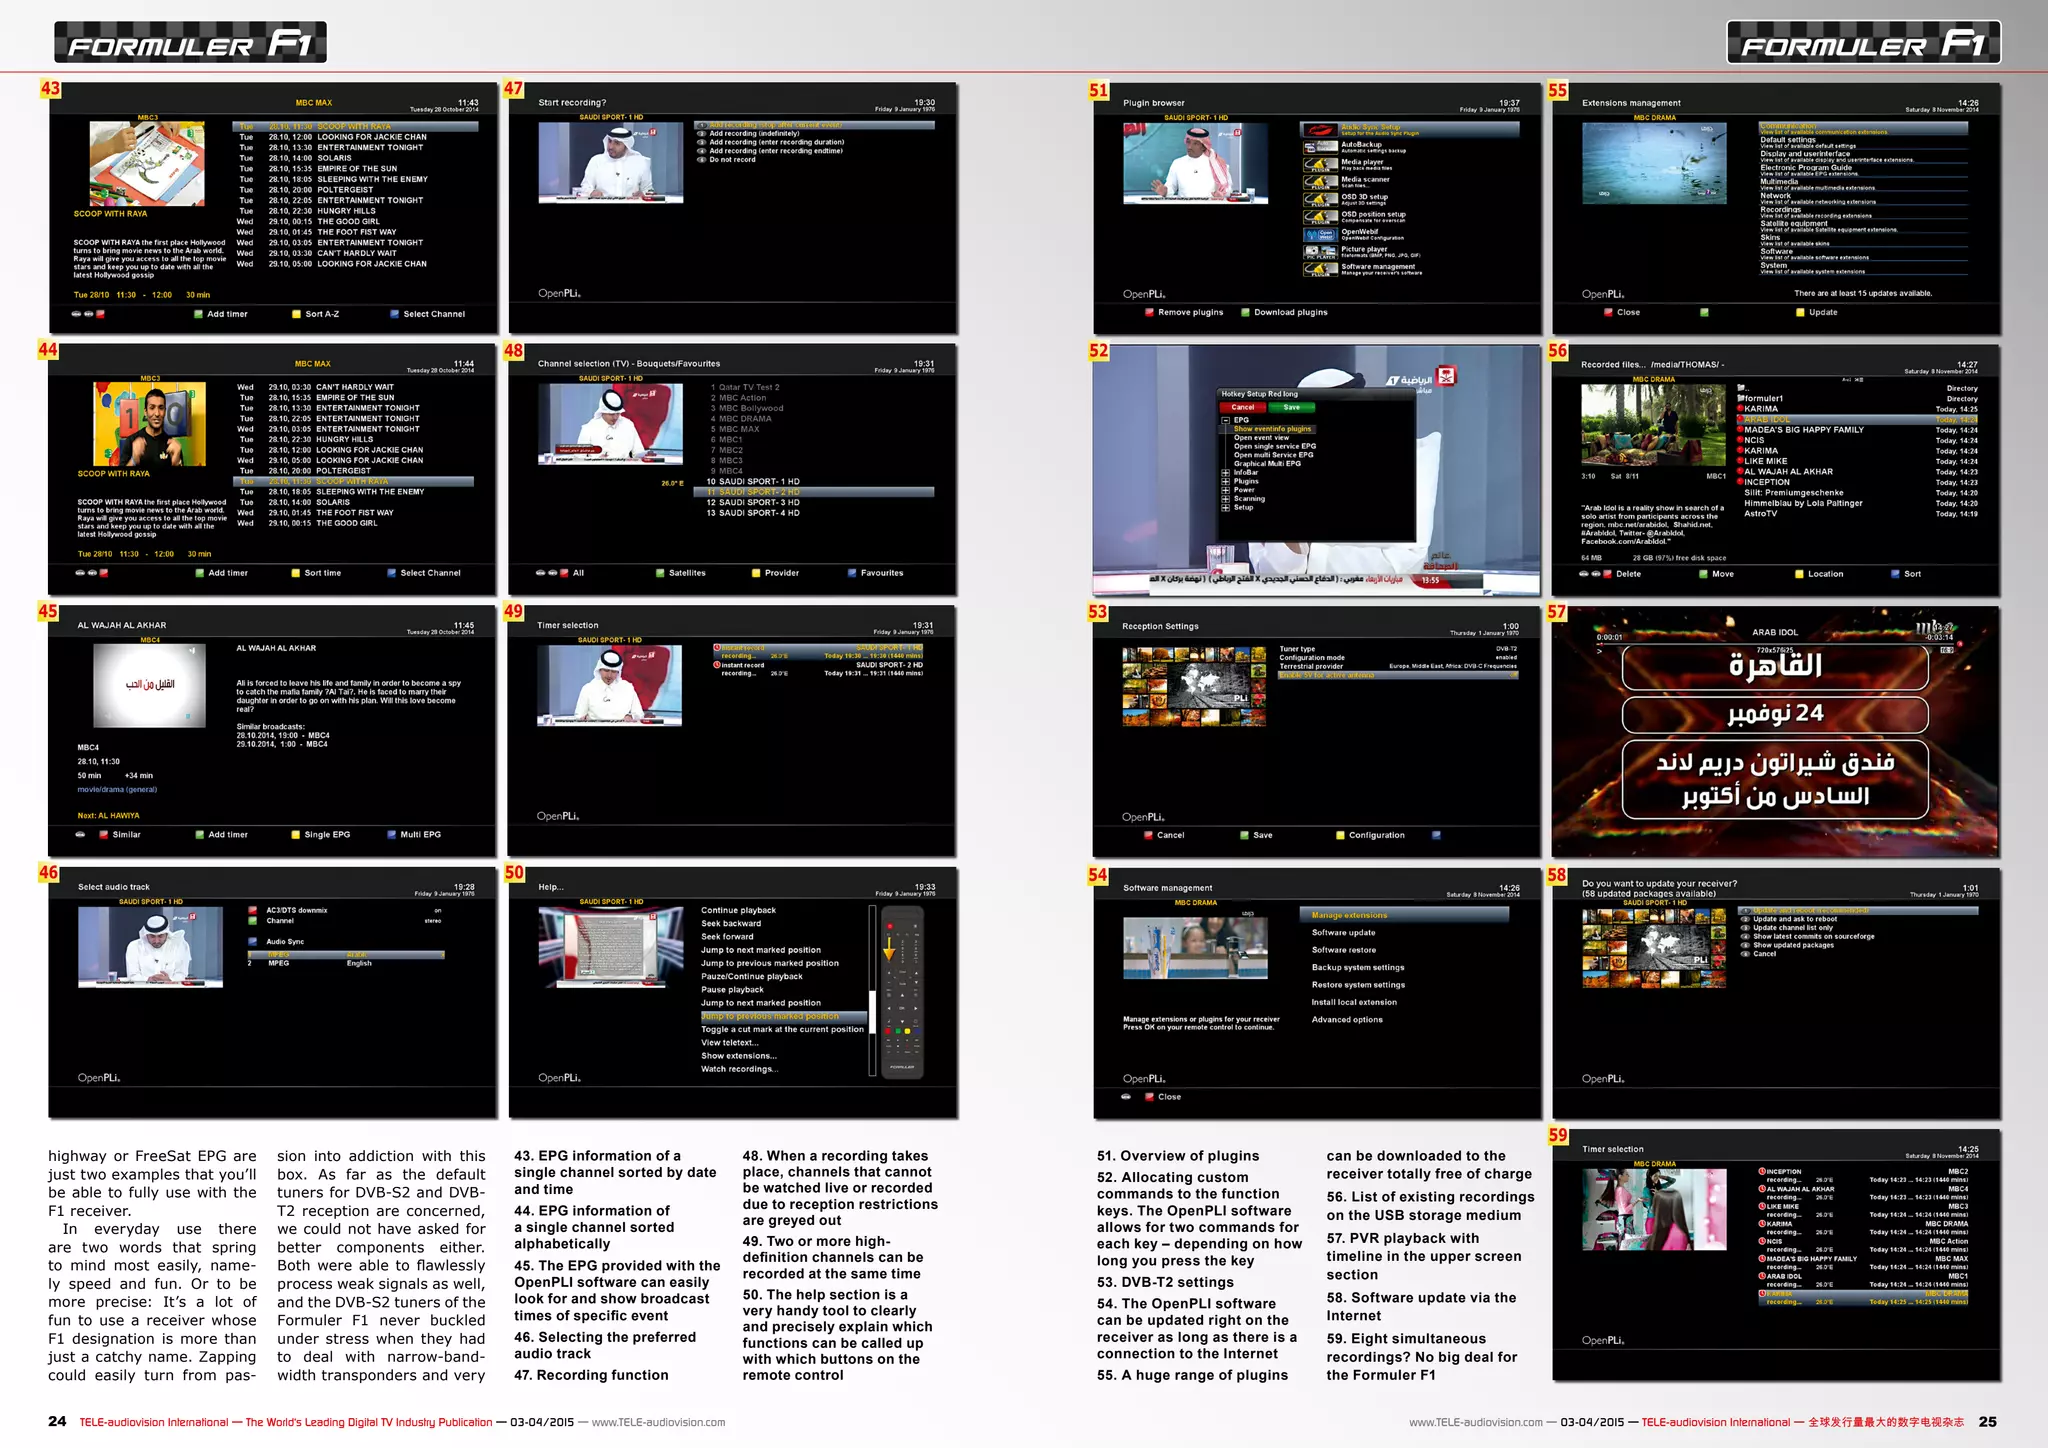The width and height of the screenshot is (2048, 1448).
Task: Click the Formuler F1 logo at top left
Action: click(190, 43)
